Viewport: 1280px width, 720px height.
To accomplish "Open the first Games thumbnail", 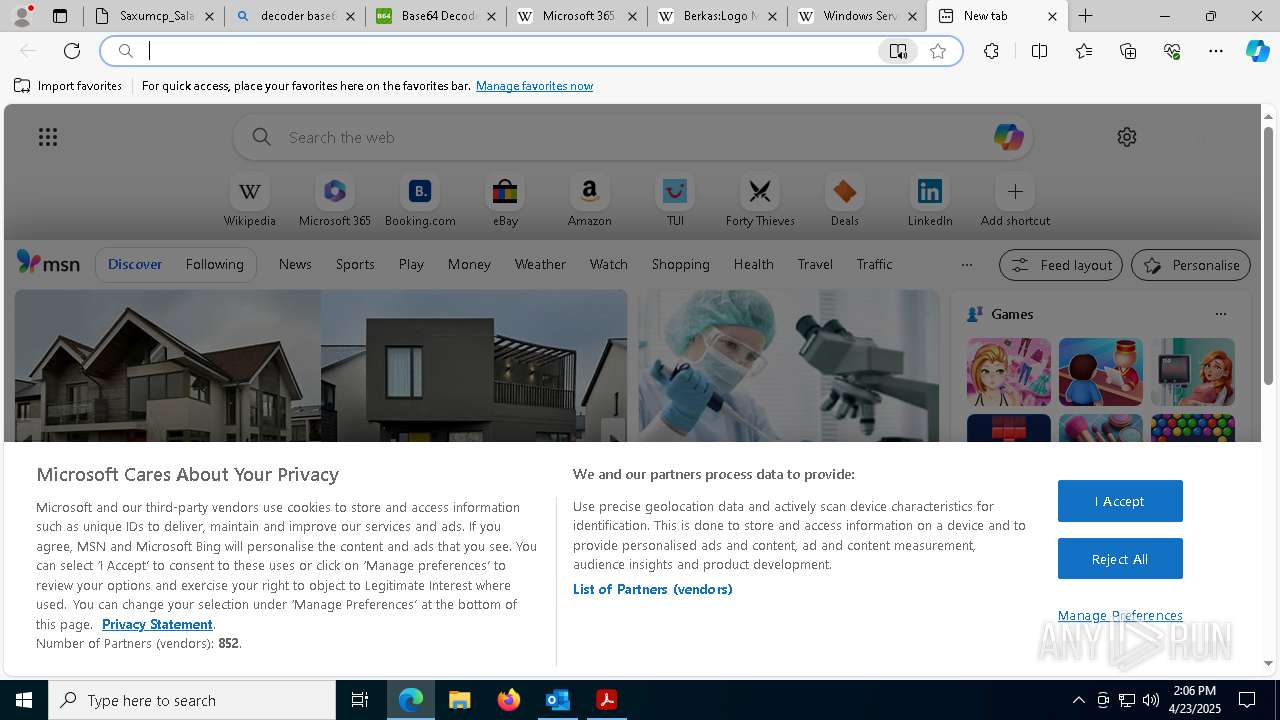I will 1009,372.
